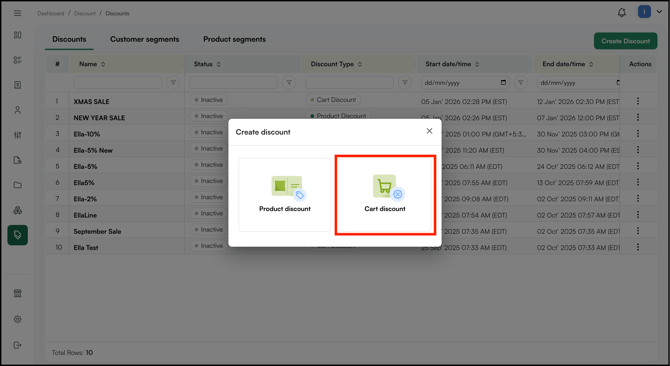This screenshot has width=670, height=366.
Task: Open actions menu for Ella-2% row
Action: (x=638, y=198)
